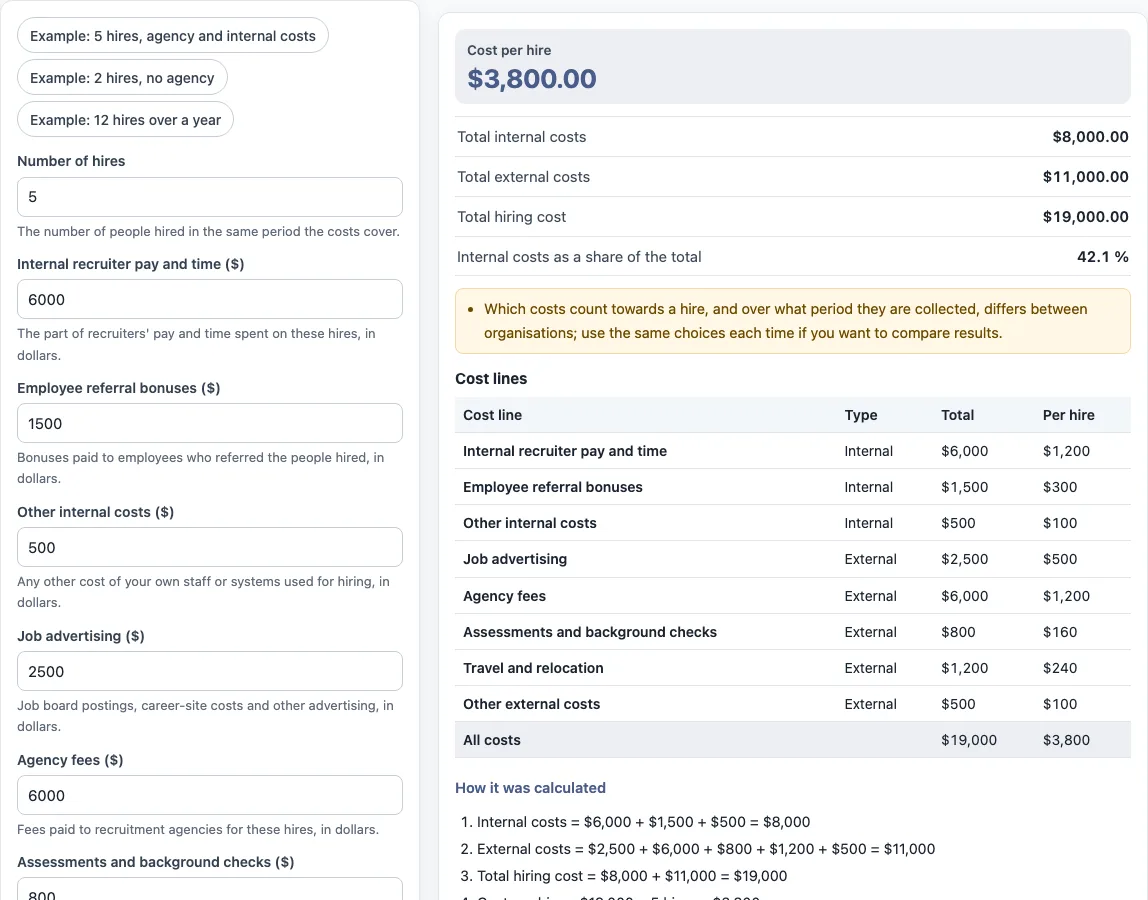
Task: Select Employee referral bonuses row label
Action: [x=553, y=487]
